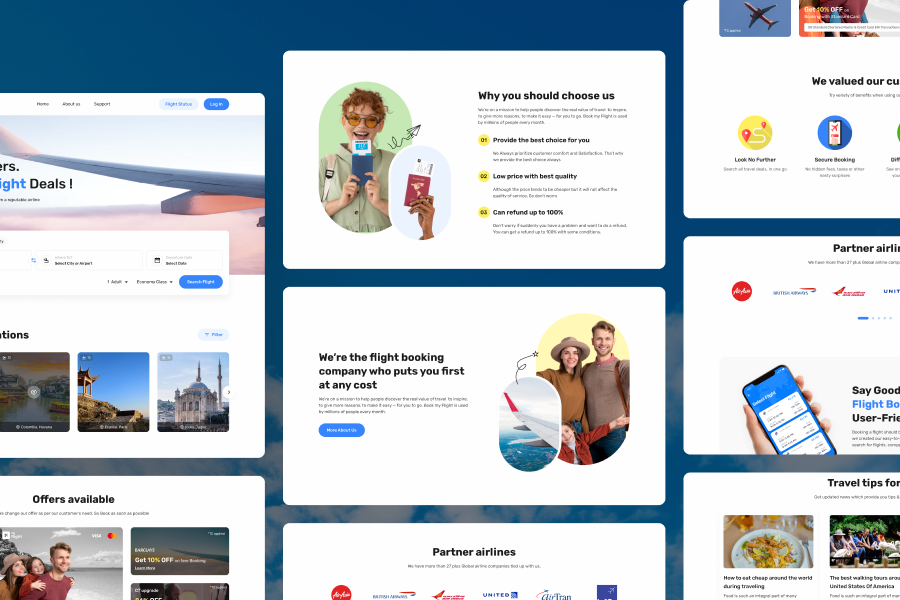Viewport: 900px width, 600px height.
Task: Click the yellow 03 badge
Action: [484, 212]
